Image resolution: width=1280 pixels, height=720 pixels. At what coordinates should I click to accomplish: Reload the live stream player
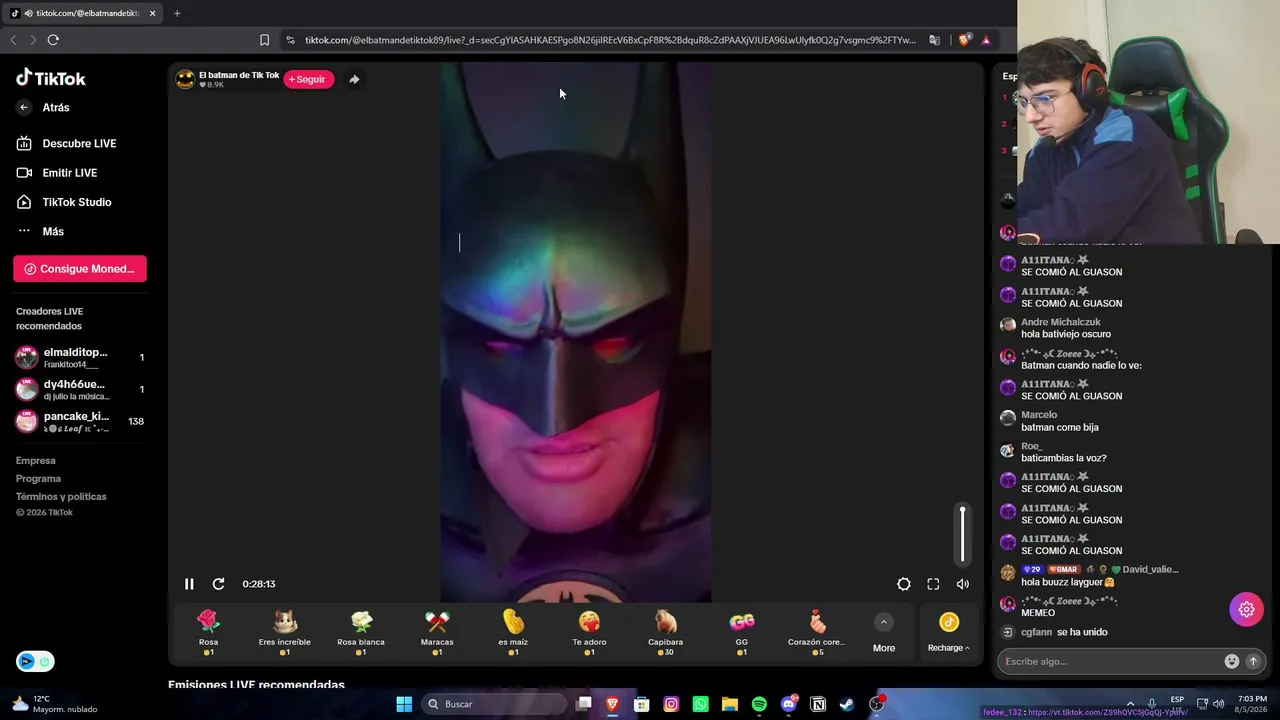point(218,584)
